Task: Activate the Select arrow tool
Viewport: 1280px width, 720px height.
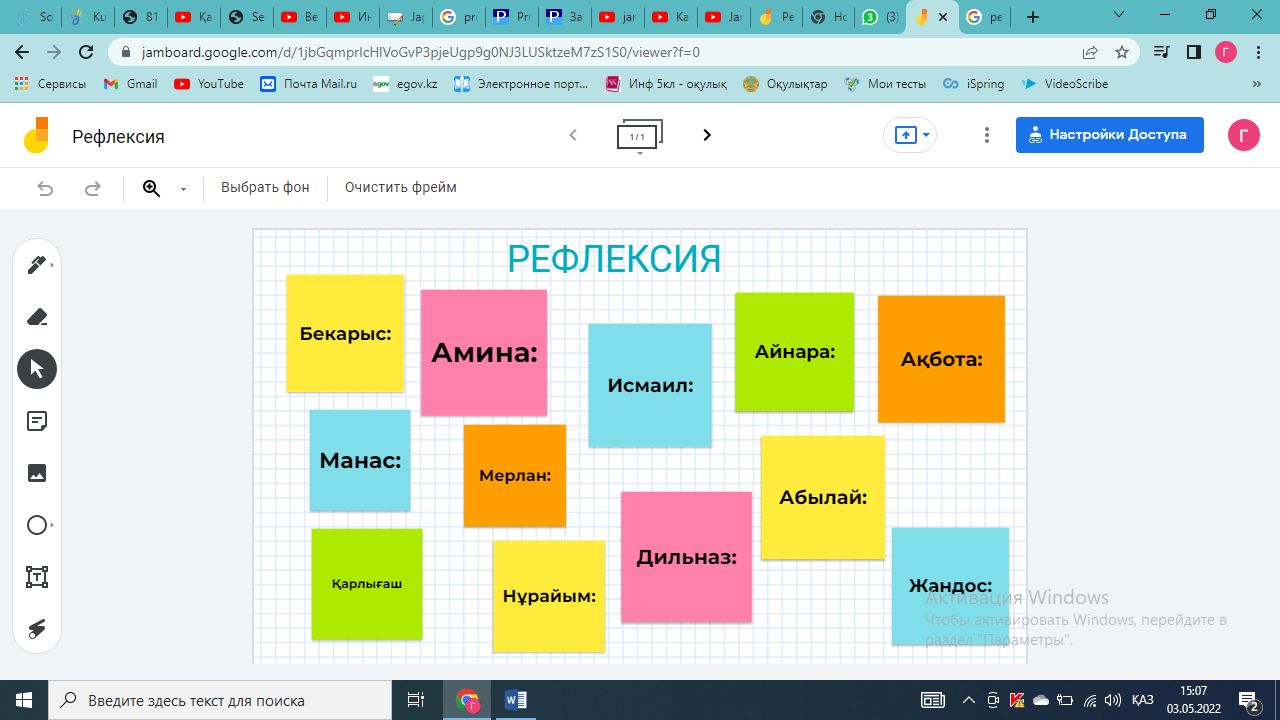Action: pyautogui.click(x=37, y=369)
